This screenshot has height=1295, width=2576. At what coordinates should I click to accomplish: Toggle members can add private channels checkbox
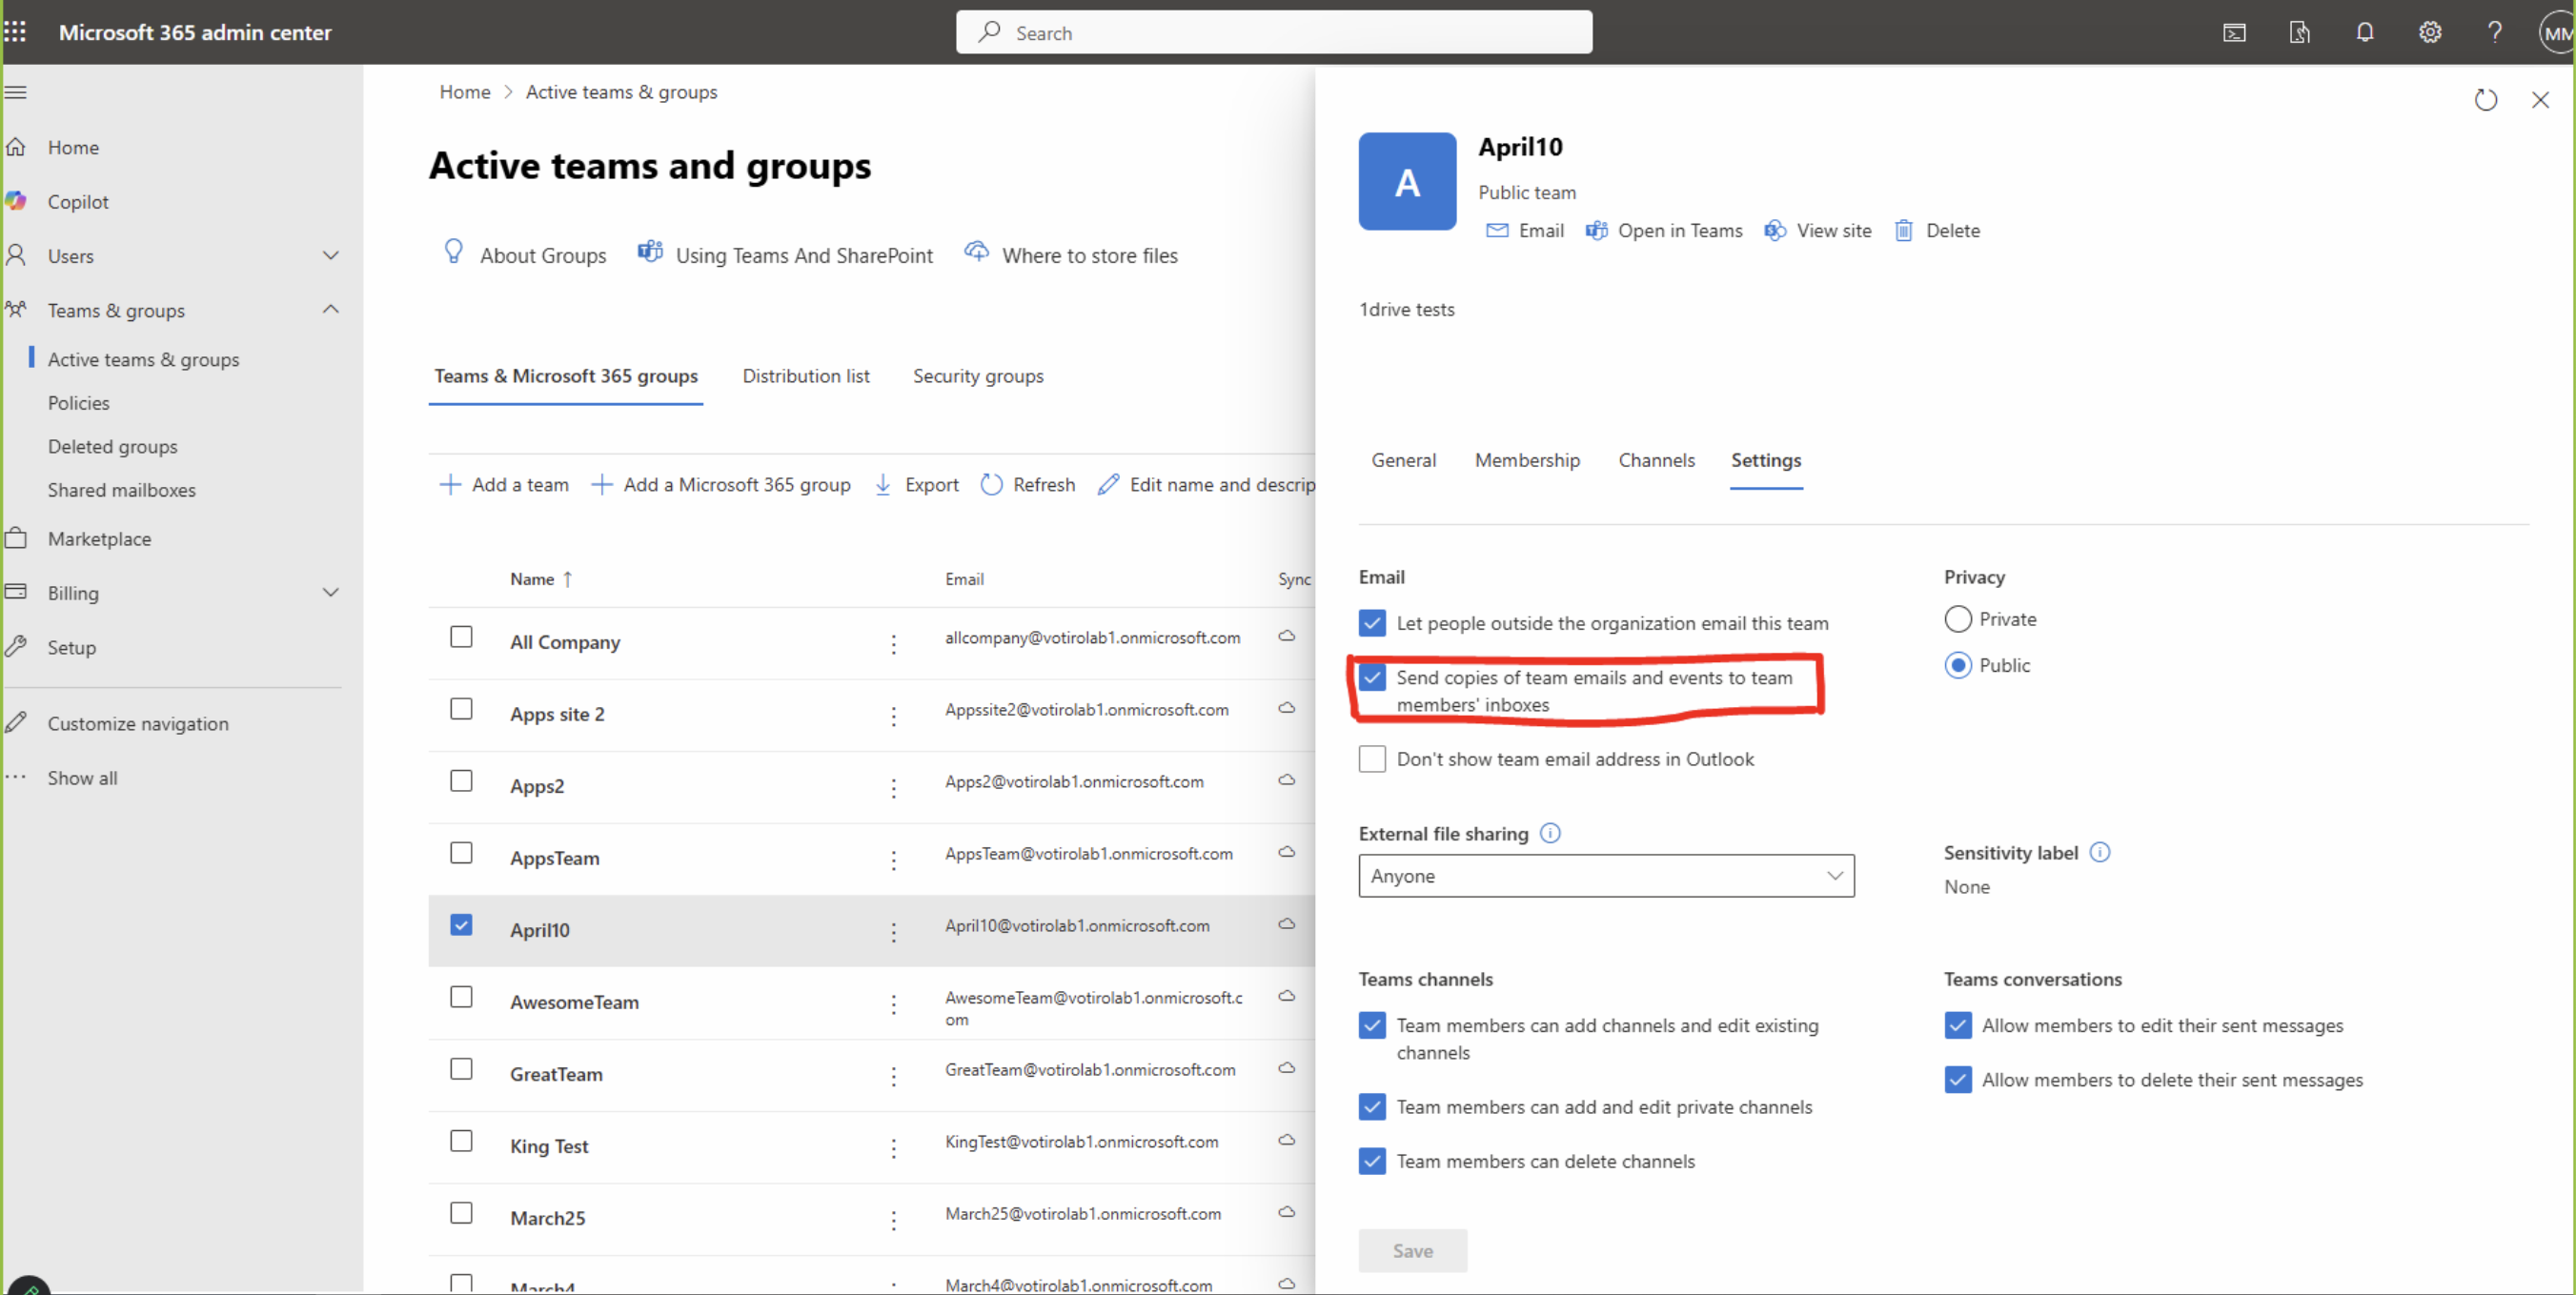[x=1372, y=1107]
